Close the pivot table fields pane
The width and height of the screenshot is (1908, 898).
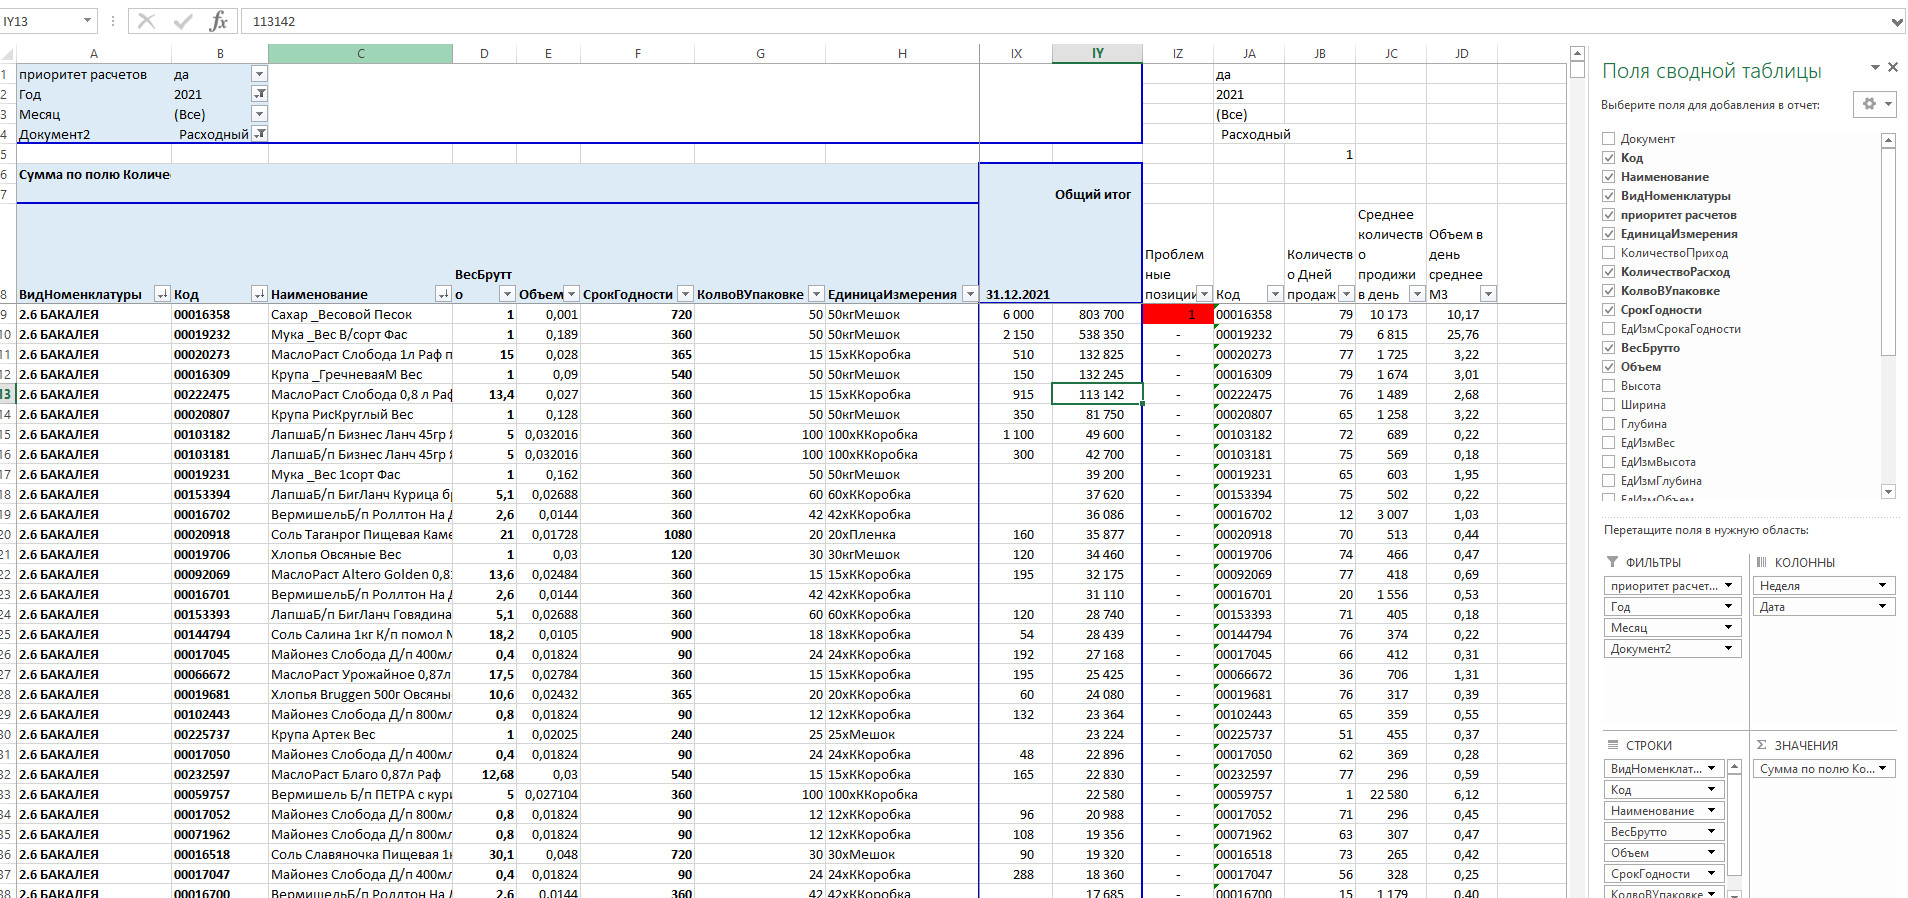(x=1892, y=67)
